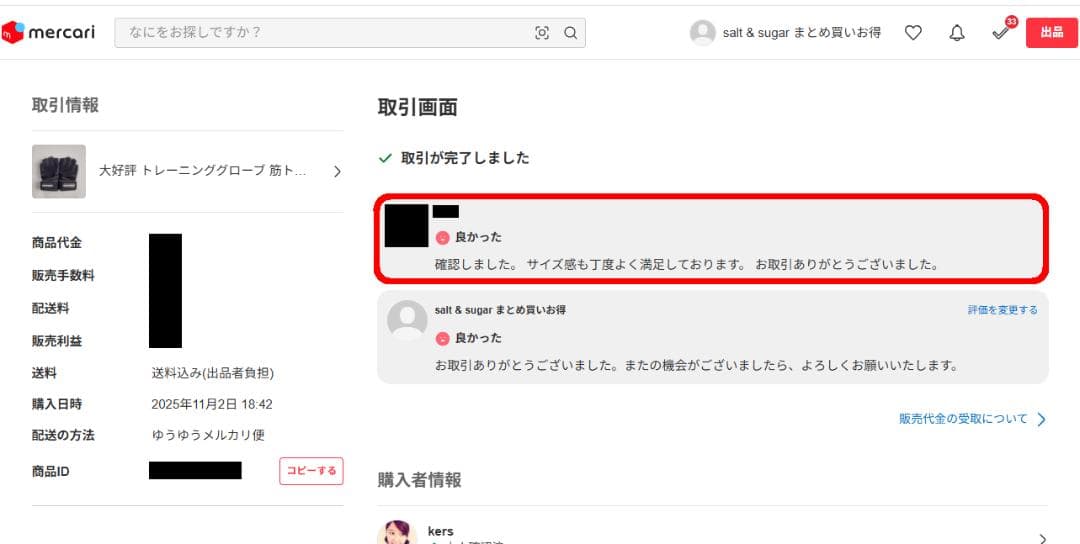Open buyer name kers
1080x544 pixels.
tap(440, 532)
